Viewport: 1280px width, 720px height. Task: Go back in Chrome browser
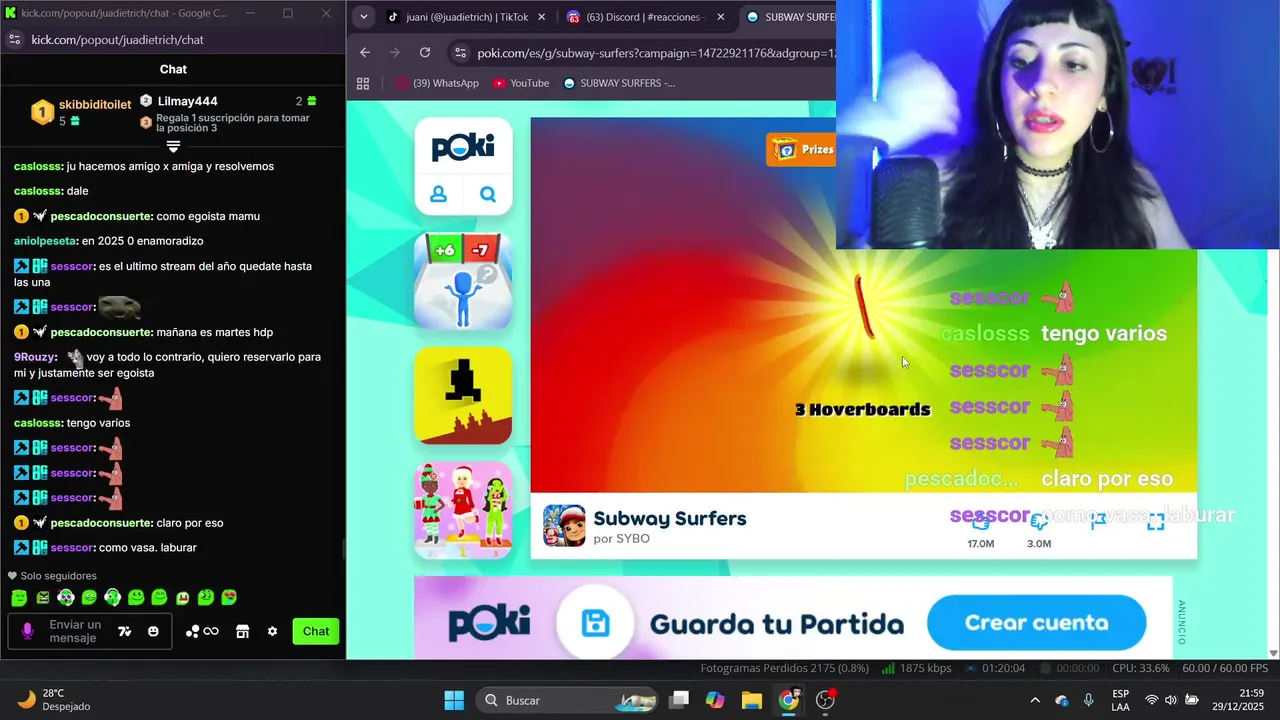pyautogui.click(x=365, y=52)
